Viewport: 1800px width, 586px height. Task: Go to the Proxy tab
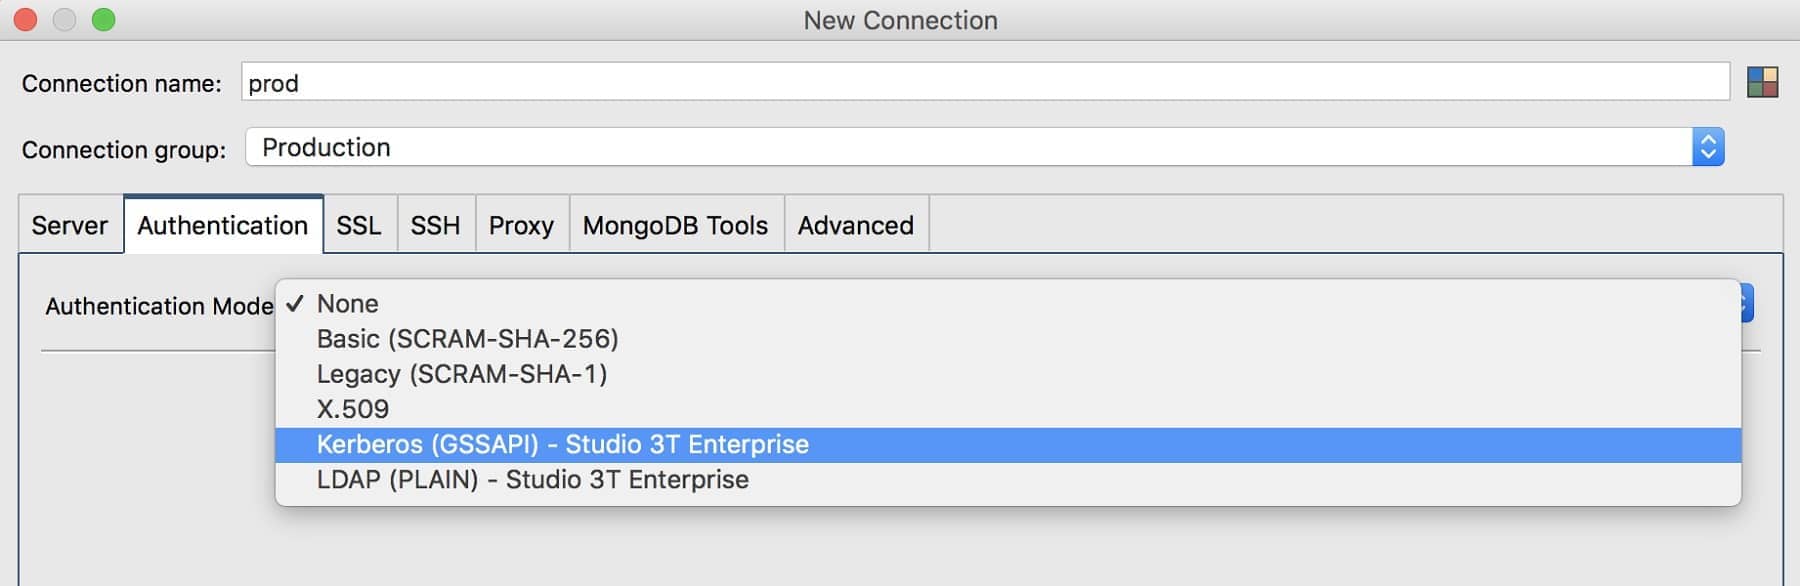[521, 225]
